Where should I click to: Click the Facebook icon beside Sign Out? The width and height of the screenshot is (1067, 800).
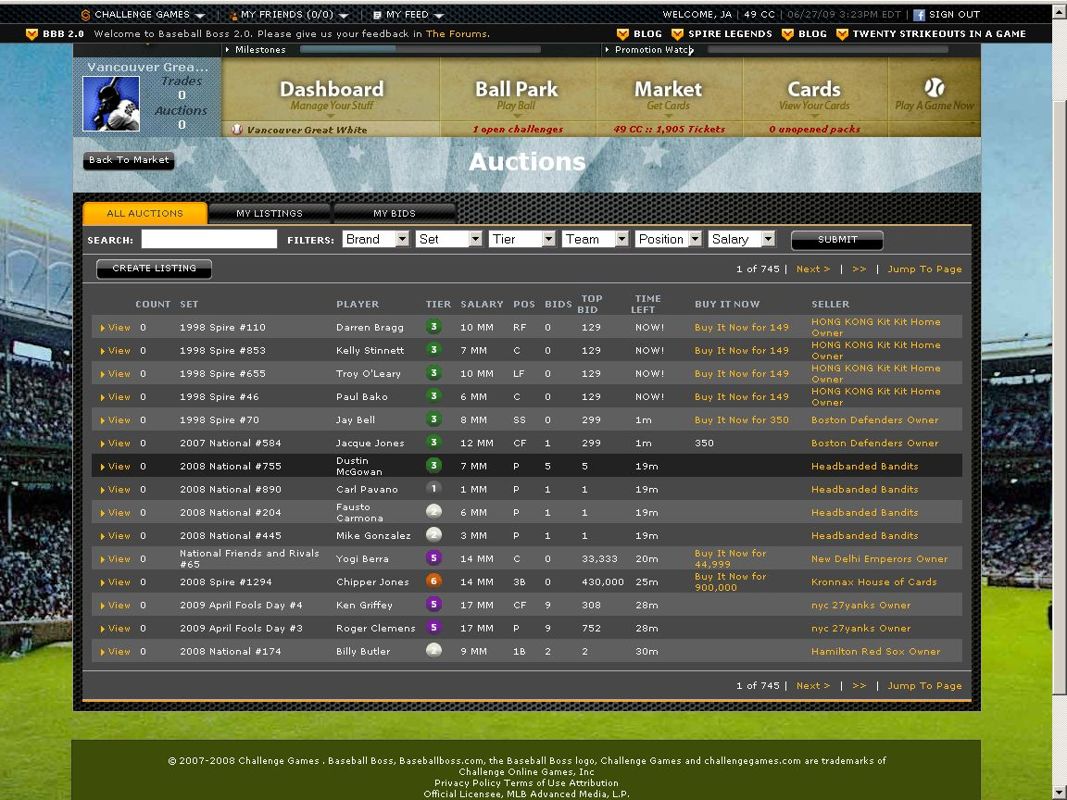[917, 15]
